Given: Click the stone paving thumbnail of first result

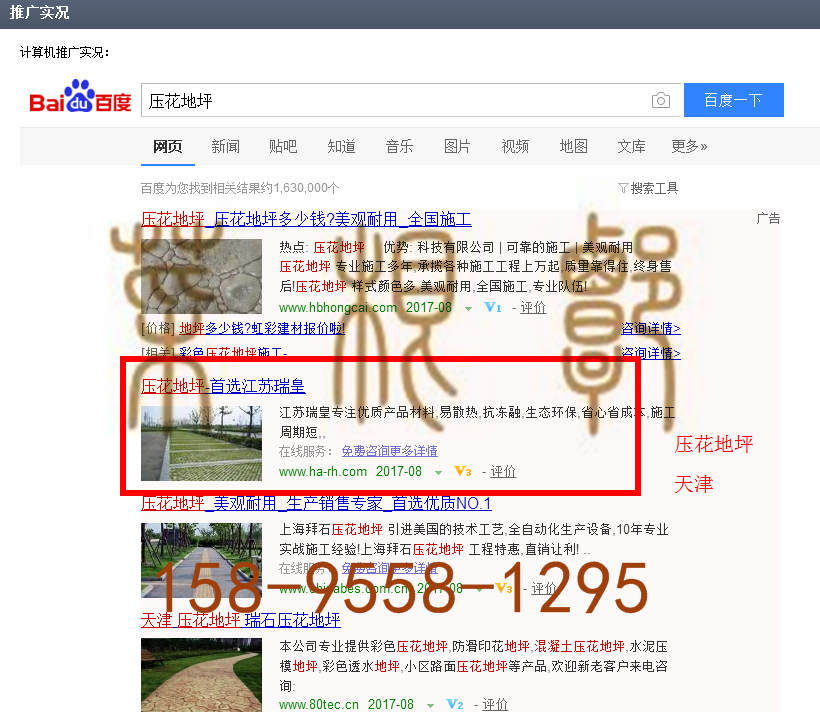Looking at the screenshot, I should pos(201,276).
